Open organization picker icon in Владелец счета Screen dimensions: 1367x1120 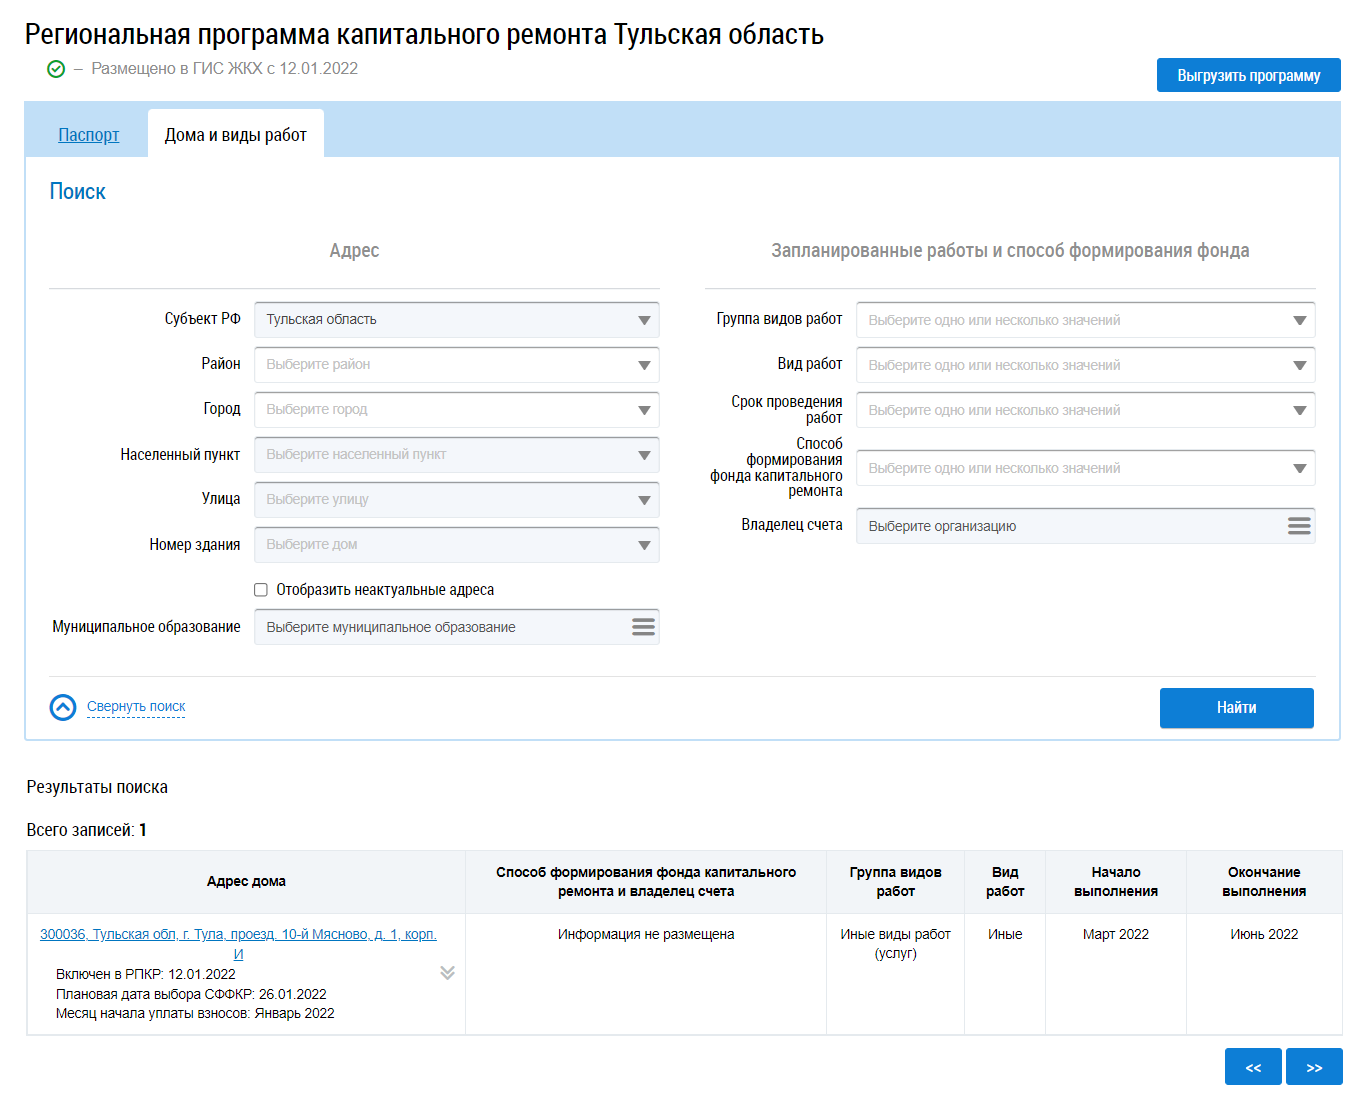point(1299,526)
